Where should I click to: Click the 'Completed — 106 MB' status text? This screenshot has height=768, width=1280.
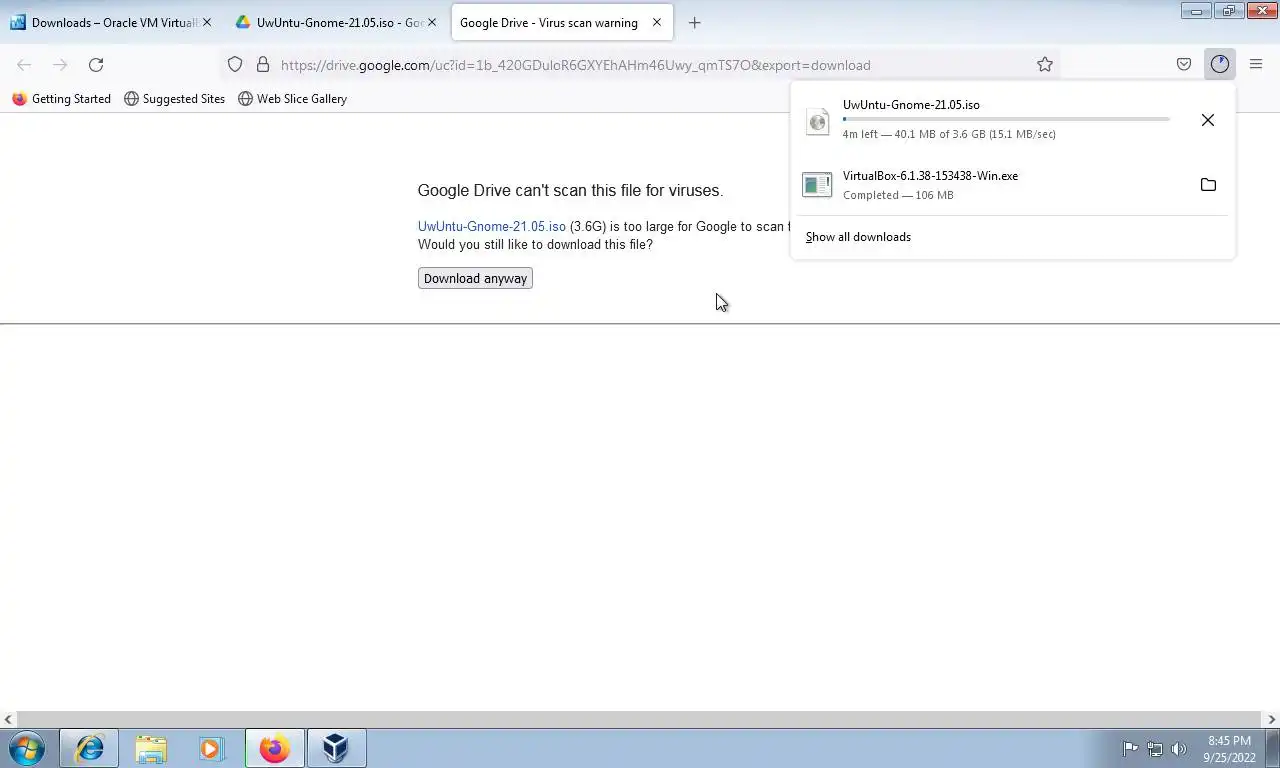[x=898, y=195]
